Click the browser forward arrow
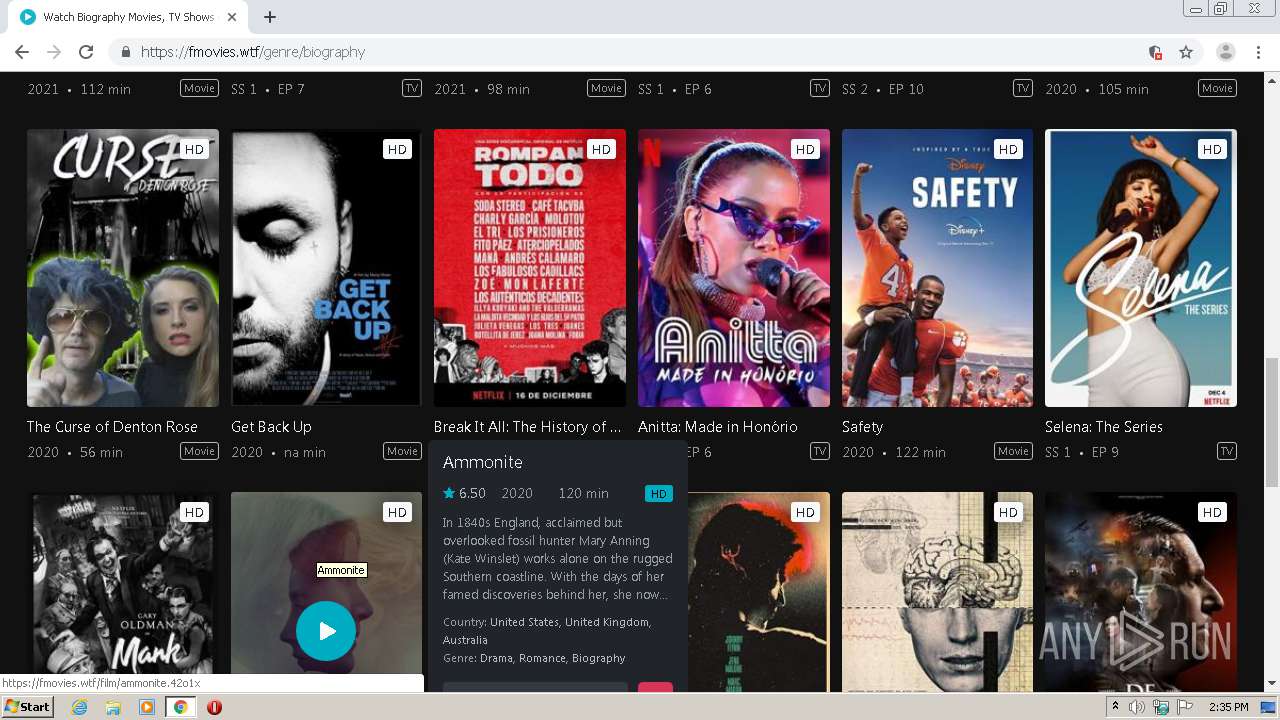 click(x=54, y=52)
